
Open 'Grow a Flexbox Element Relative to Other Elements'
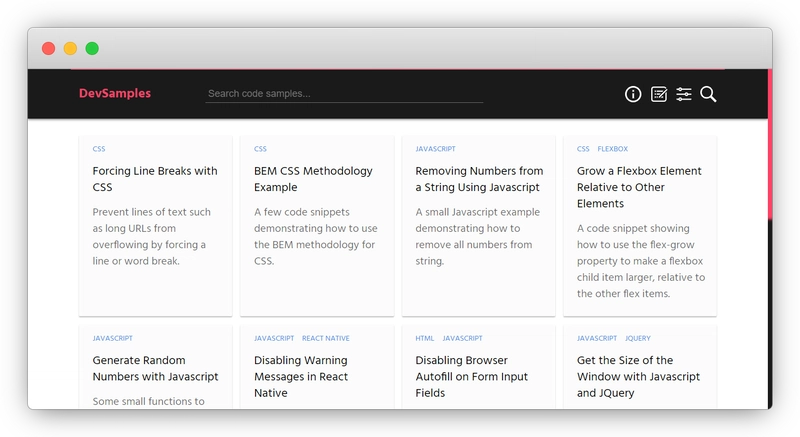639,187
